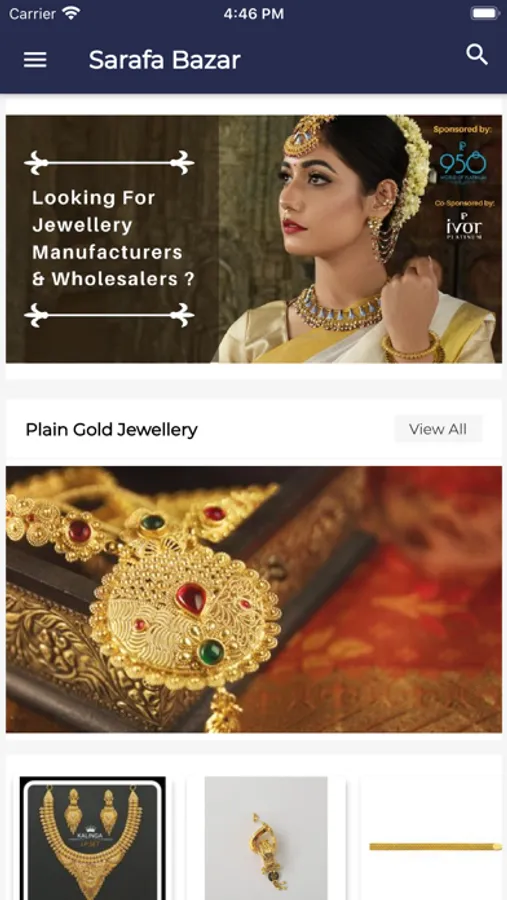Tap the large gold pendant category image
507x900 pixels.
[x=254, y=599]
